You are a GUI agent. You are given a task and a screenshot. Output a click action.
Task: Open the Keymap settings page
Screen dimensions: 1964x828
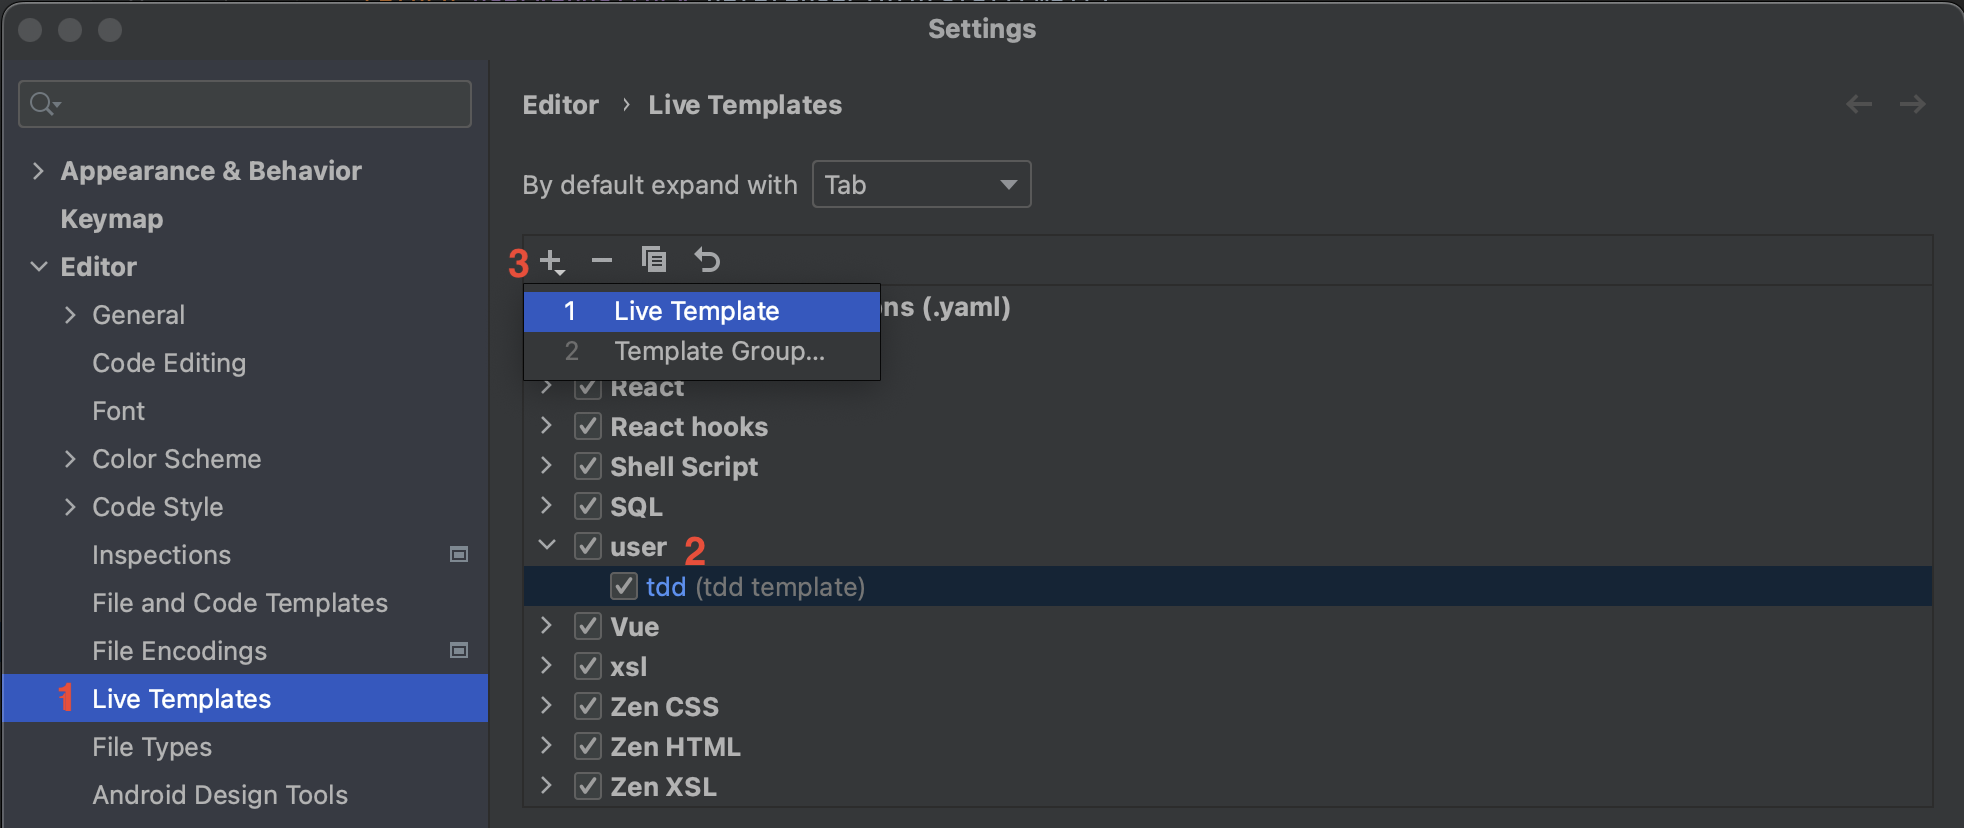point(112,219)
